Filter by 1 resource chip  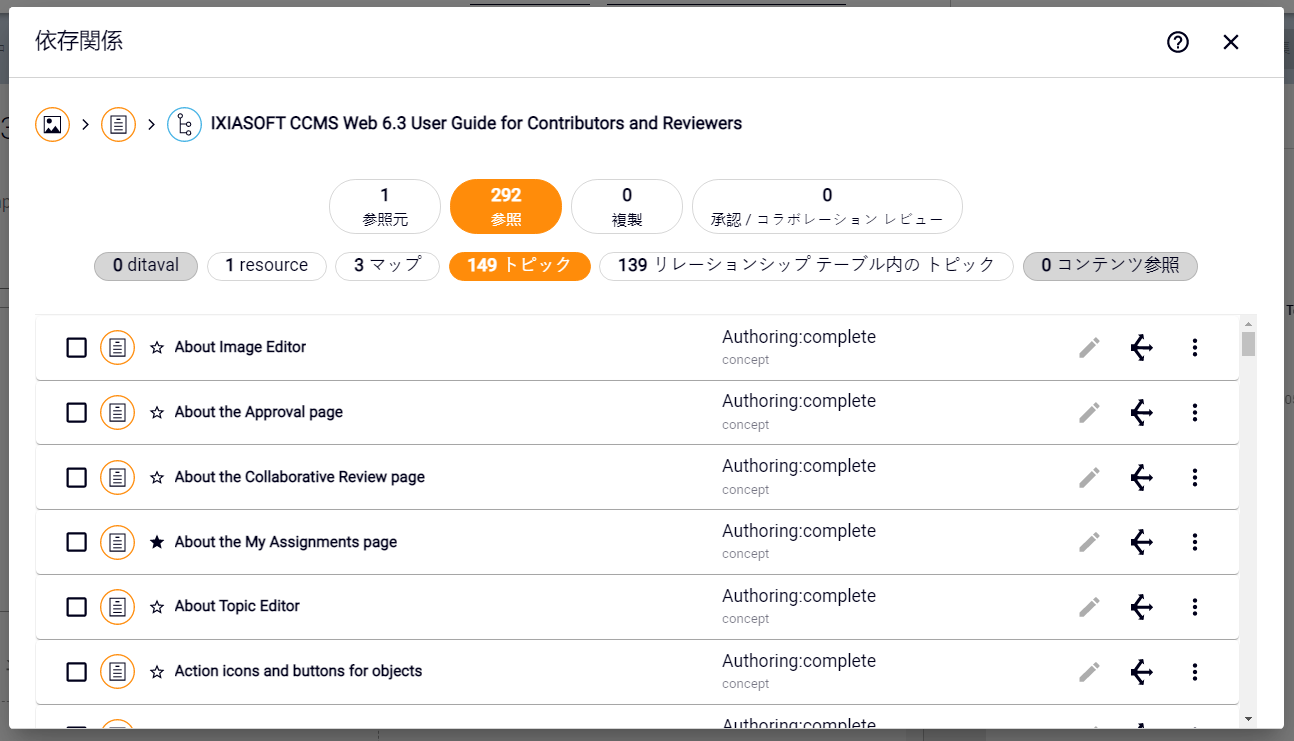[267, 266]
